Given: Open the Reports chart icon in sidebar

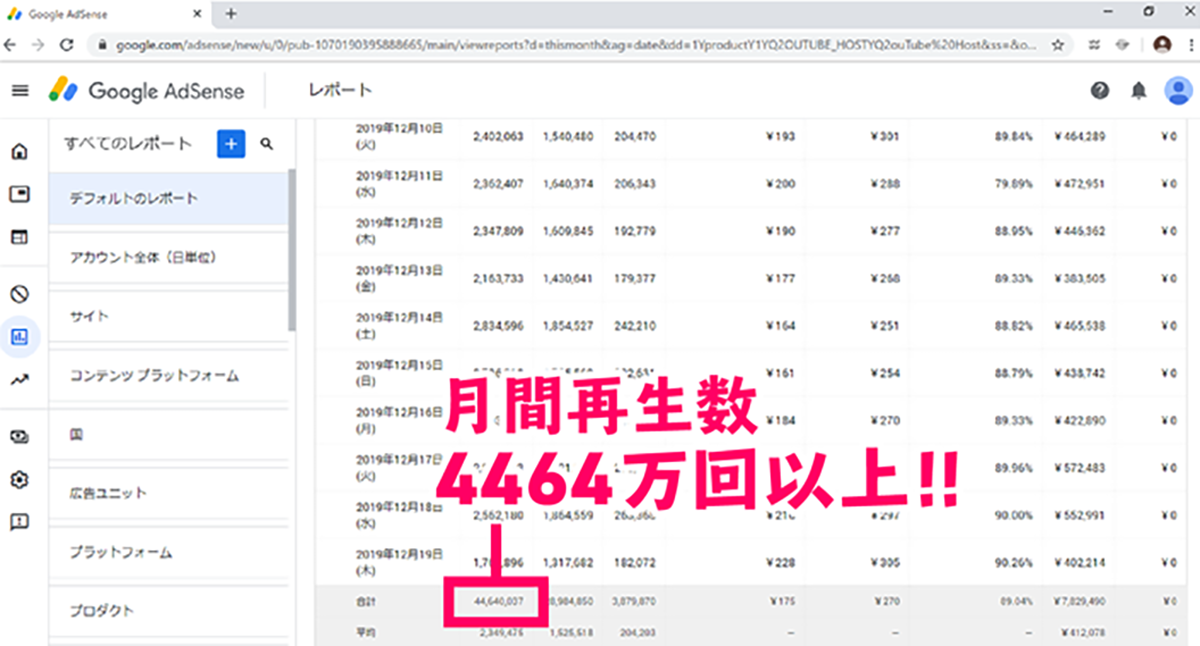Looking at the screenshot, I should 19,337.
